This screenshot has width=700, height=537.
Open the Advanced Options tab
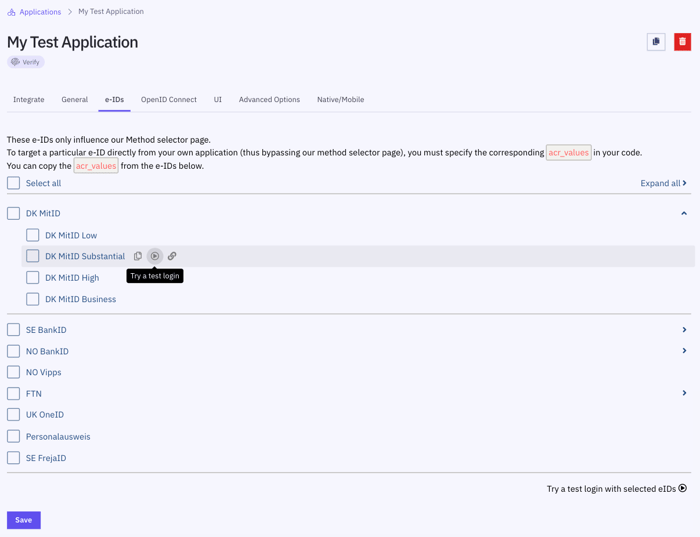269,100
